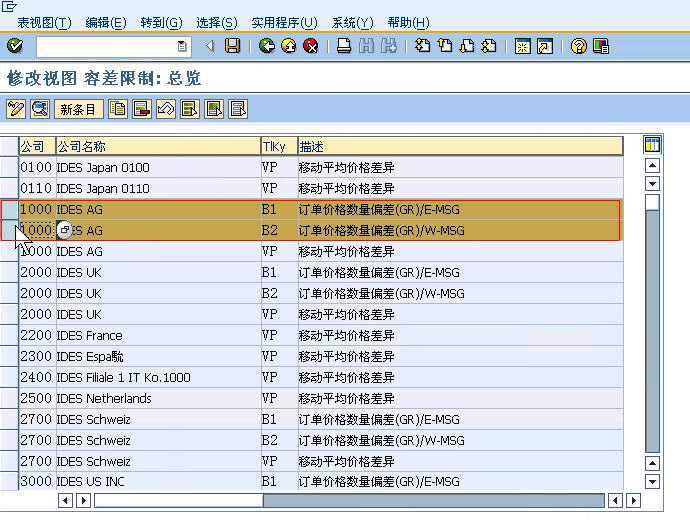Screen dimensions: 690x525
Task: Click the green Enter checkmark icon
Action: pyautogui.click(x=14, y=46)
